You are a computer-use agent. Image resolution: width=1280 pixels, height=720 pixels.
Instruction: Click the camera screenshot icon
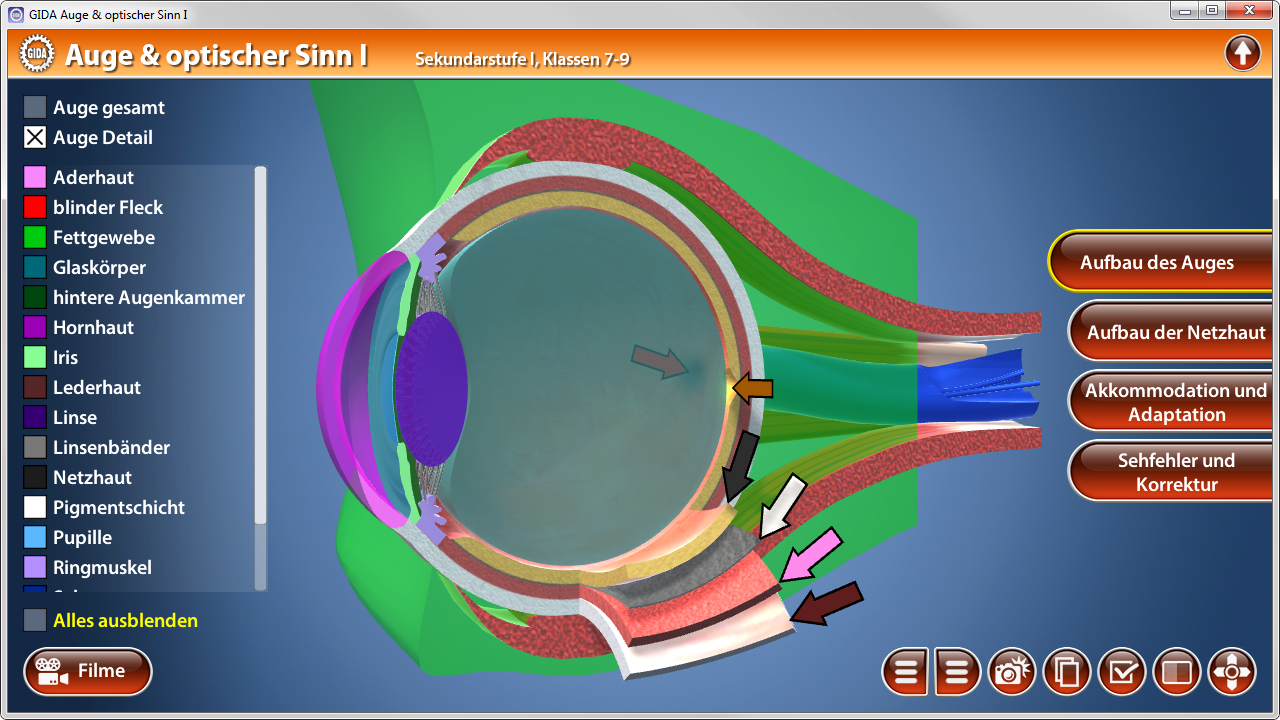point(1012,672)
